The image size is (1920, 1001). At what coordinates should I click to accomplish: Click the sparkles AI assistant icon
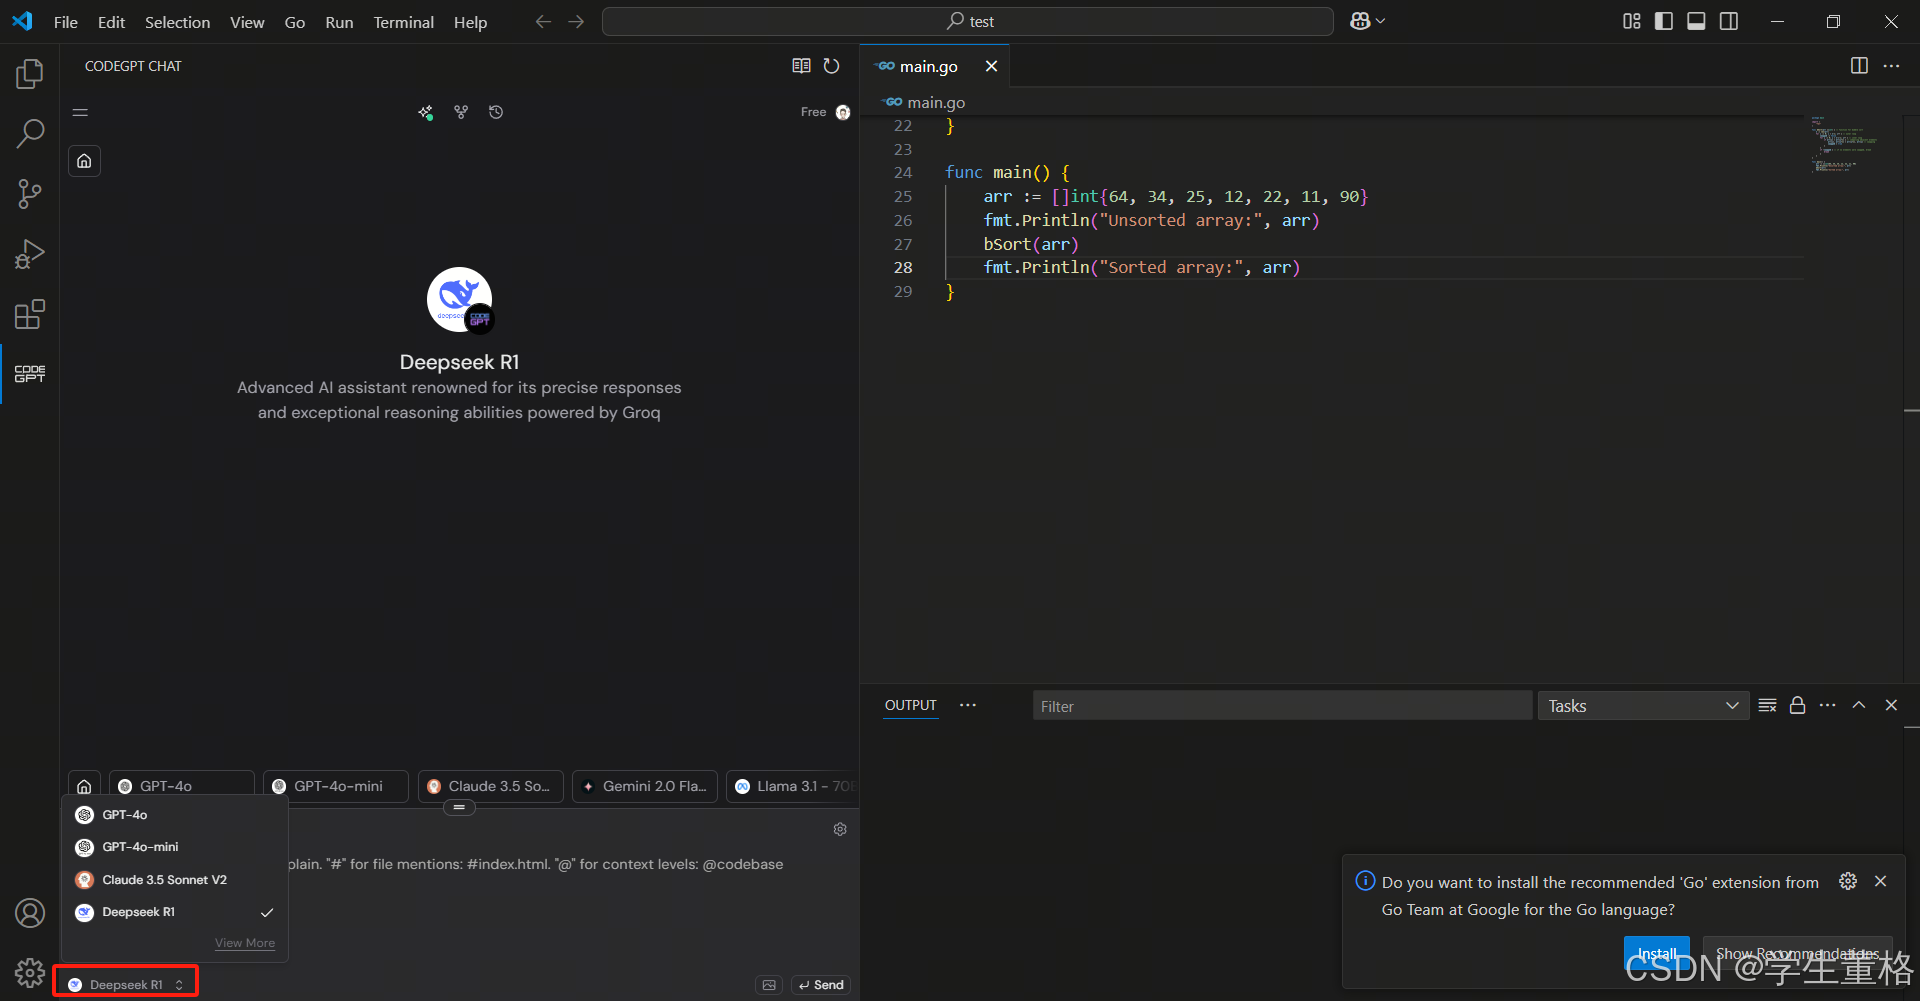click(426, 113)
